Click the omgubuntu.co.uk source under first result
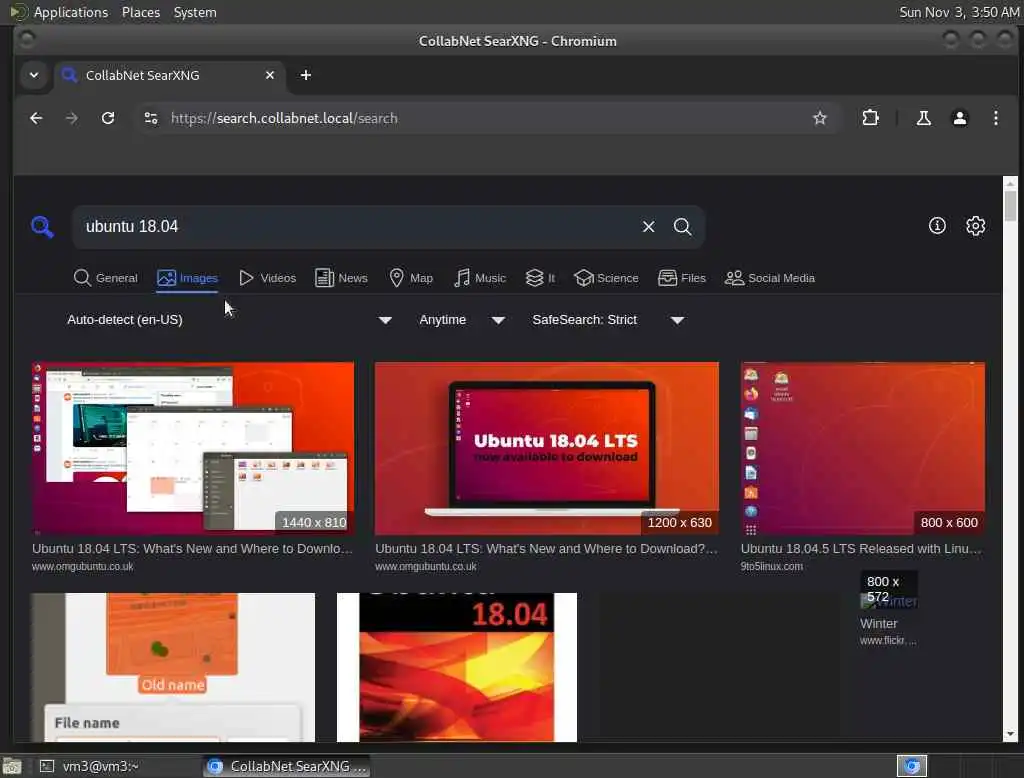This screenshot has height=778, width=1024. 82,566
